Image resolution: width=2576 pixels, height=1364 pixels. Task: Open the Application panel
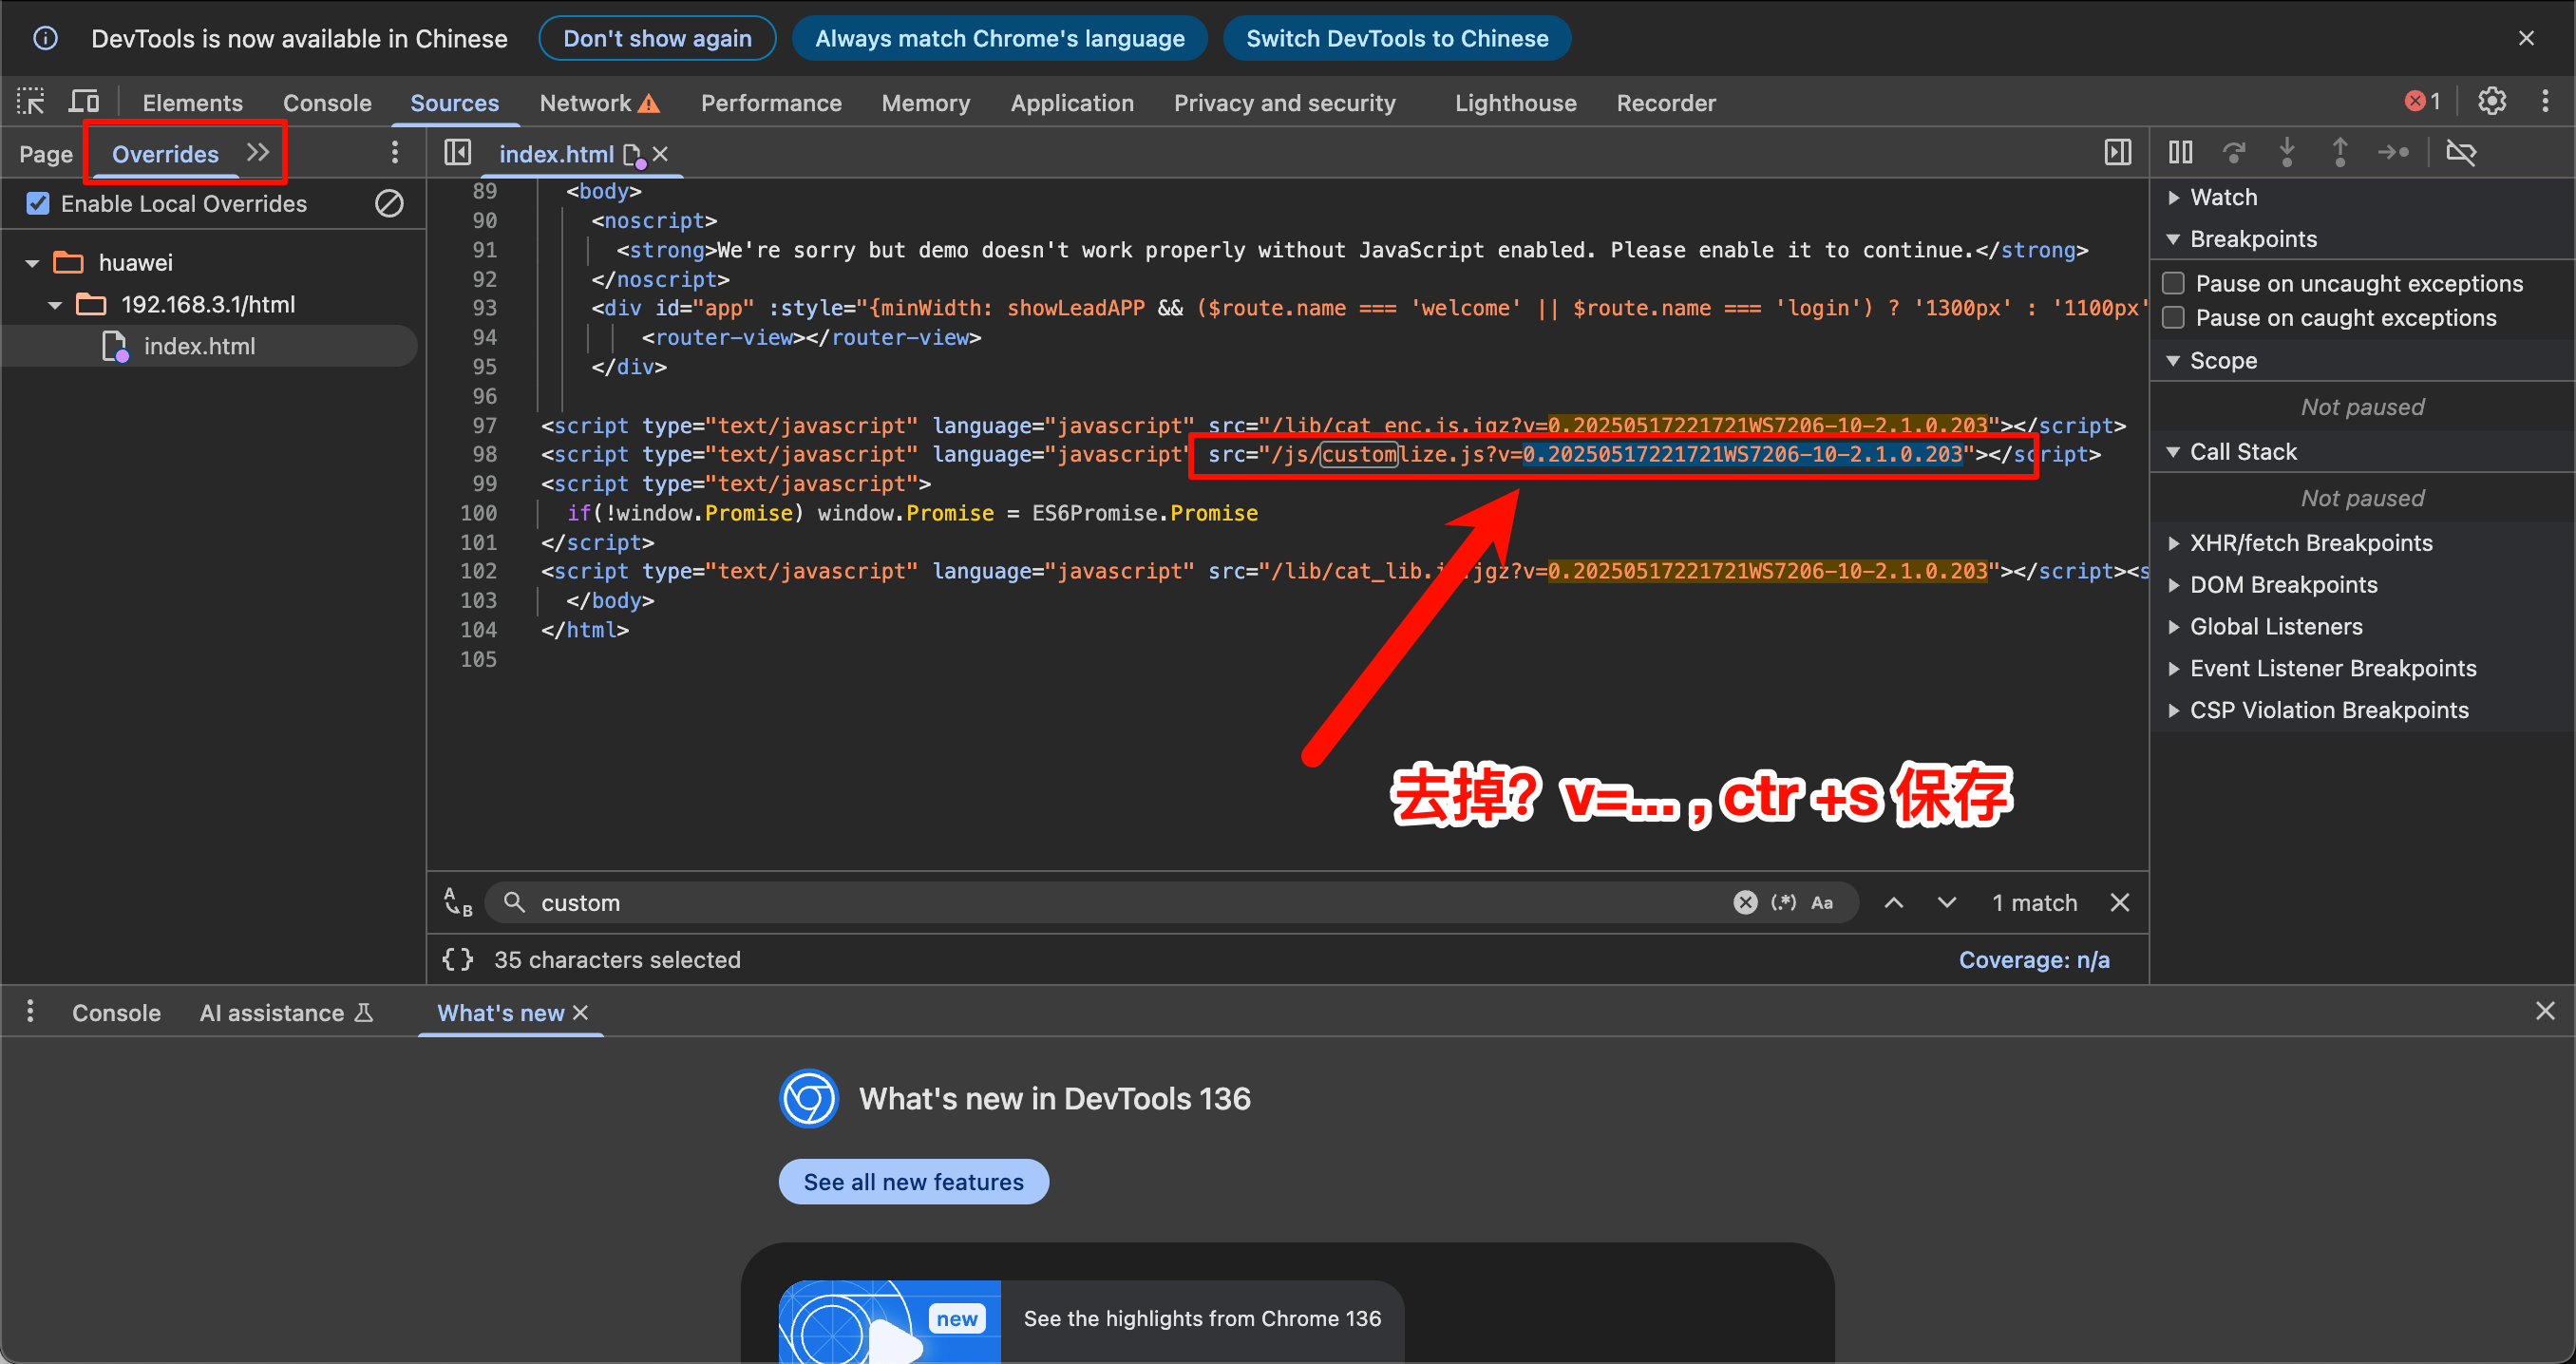tap(1072, 103)
